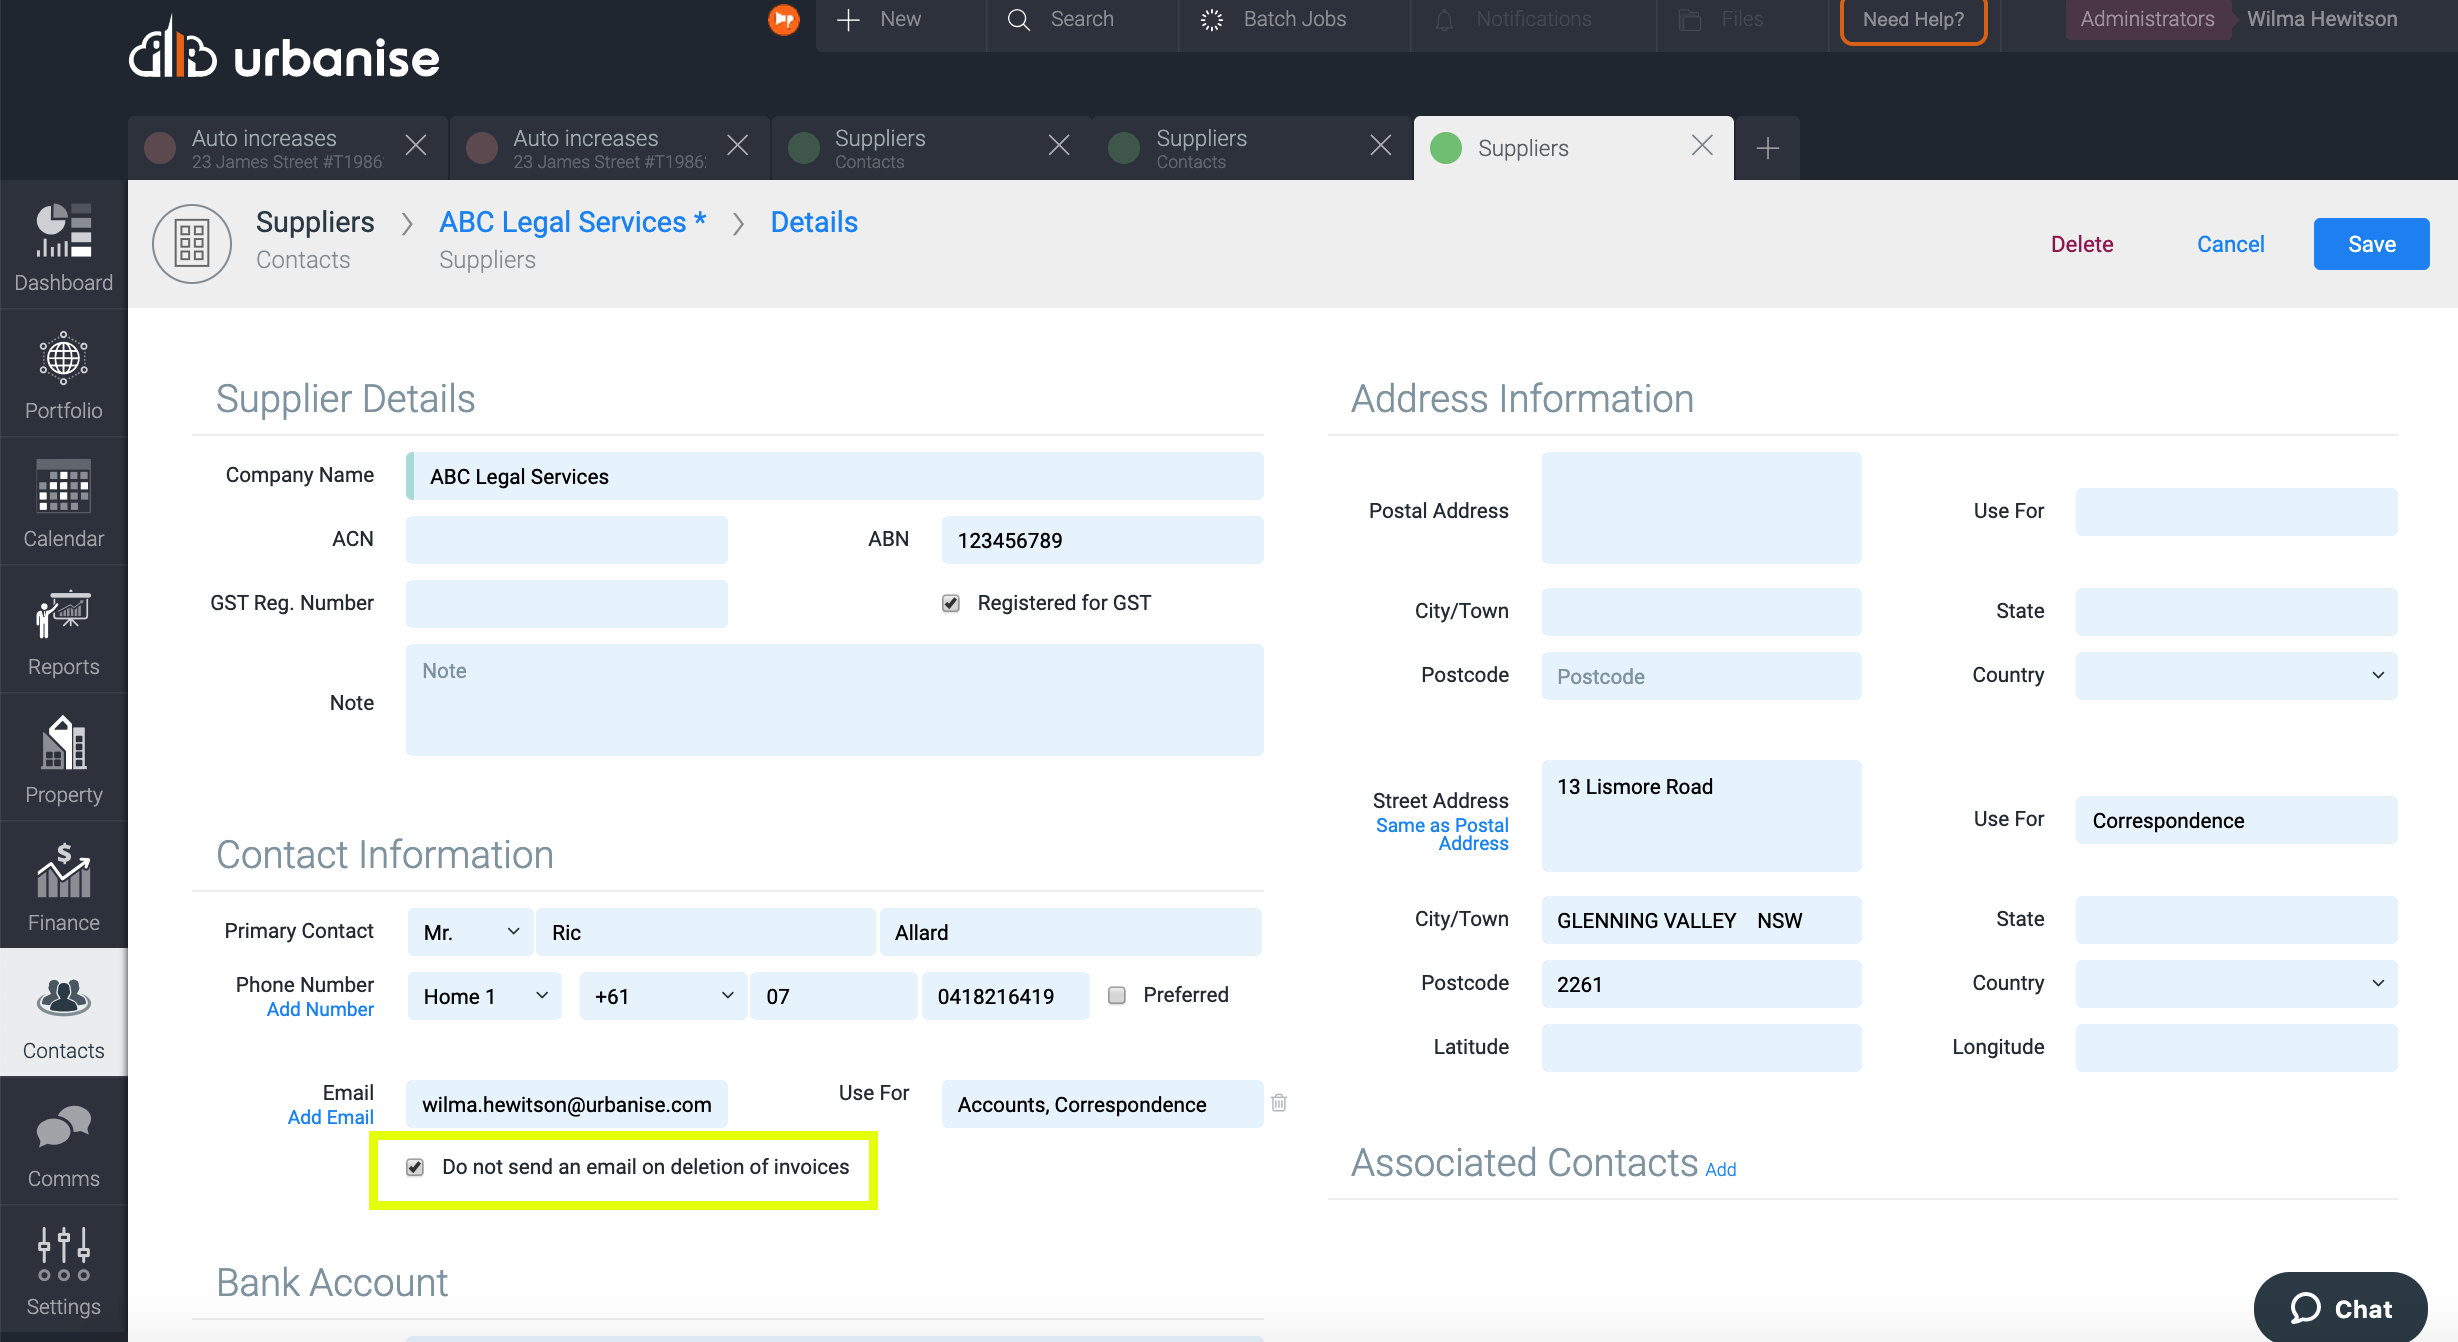Click the blue Save button

pyautogui.click(x=2370, y=244)
